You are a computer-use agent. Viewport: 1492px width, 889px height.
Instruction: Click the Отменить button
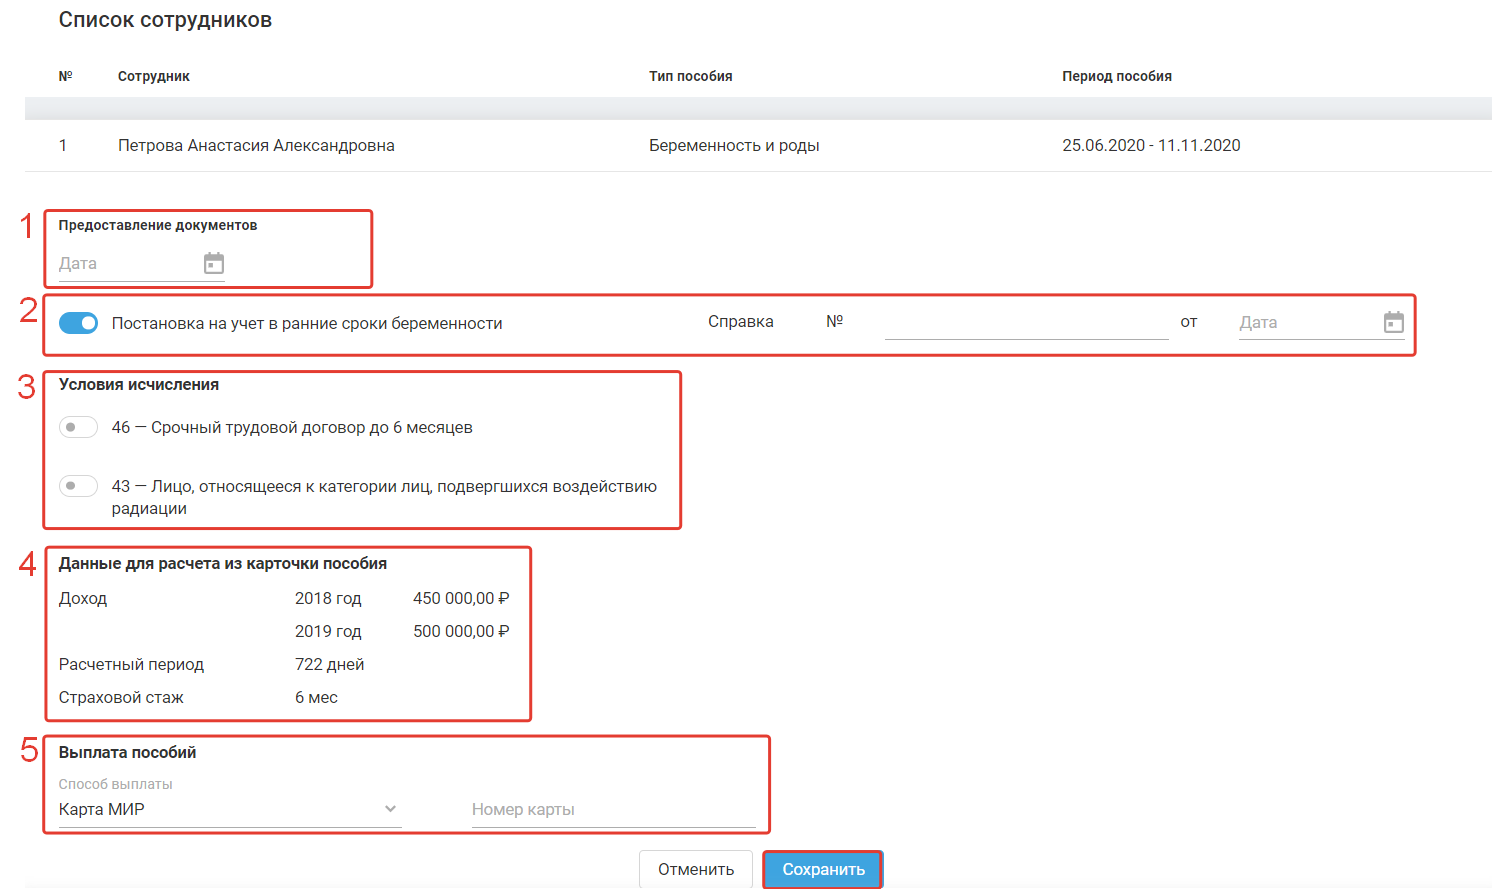coord(696,870)
